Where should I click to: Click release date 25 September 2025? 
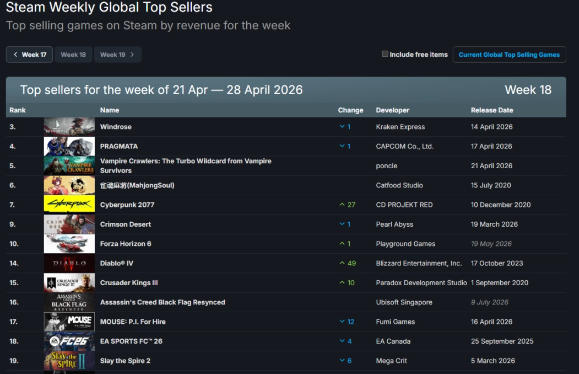(x=502, y=341)
